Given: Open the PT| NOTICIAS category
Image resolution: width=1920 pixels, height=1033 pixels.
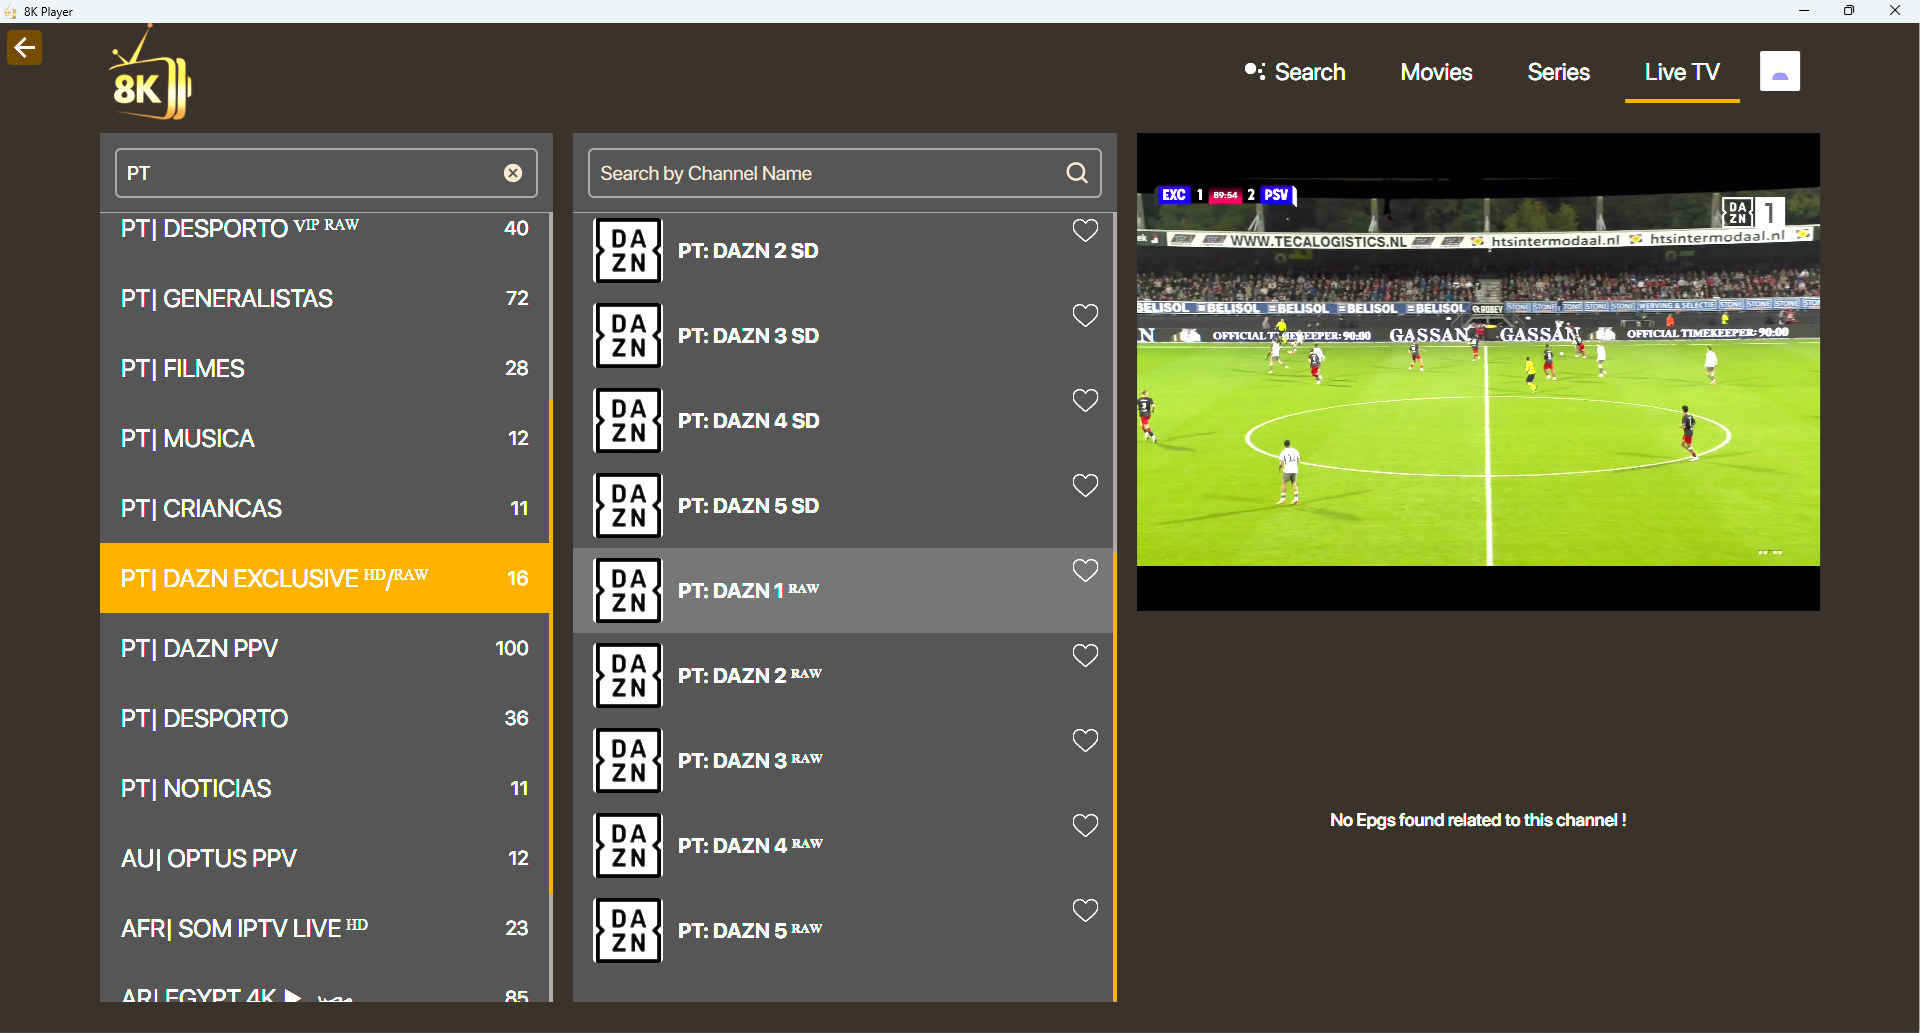Looking at the screenshot, I should [325, 788].
